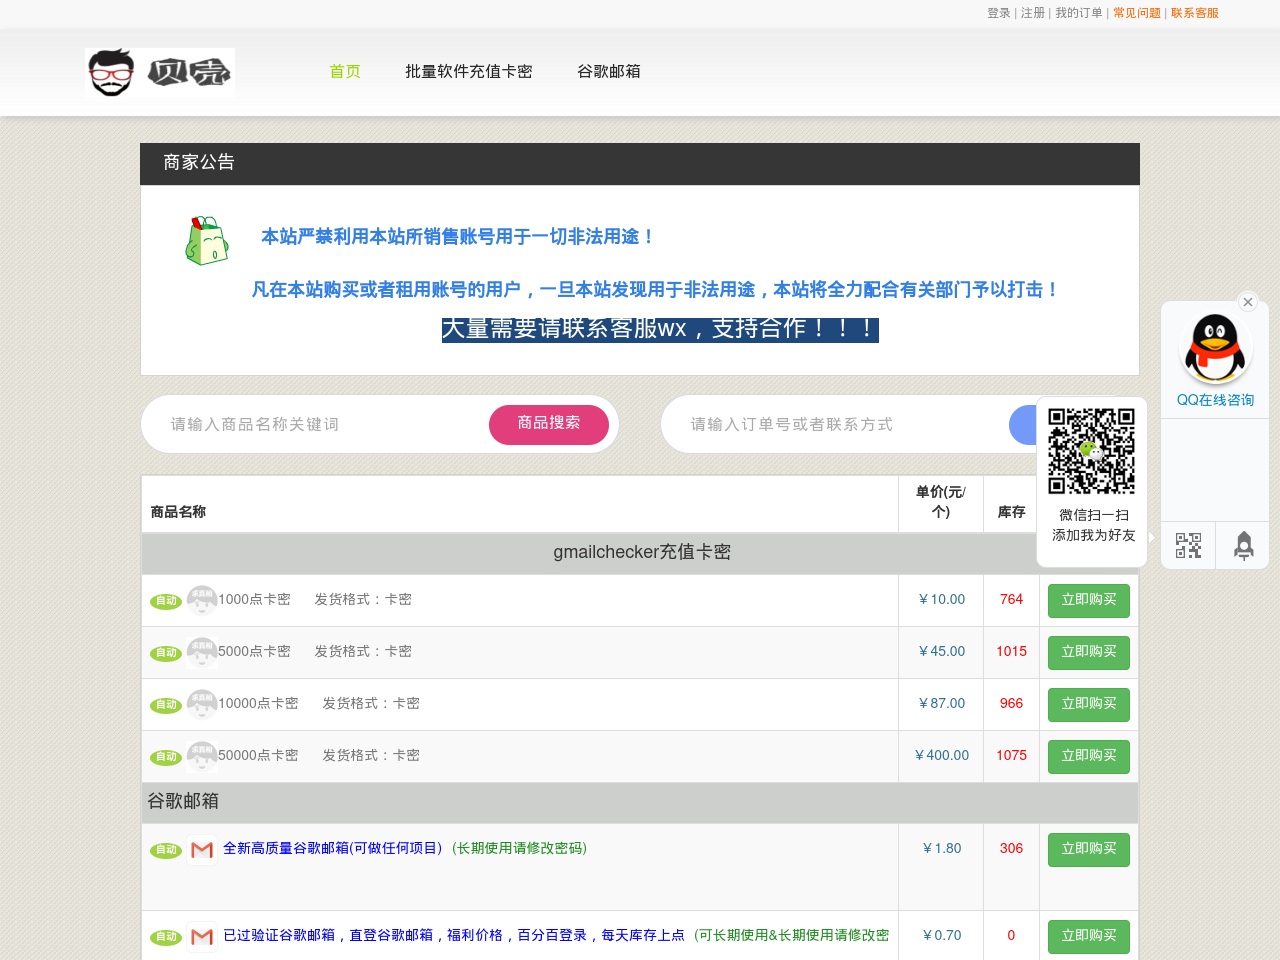The height and width of the screenshot is (960, 1280).
Task: Open the 批量软件充值卡密 nav item
Action: pyautogui.click(x=469, y=71)
